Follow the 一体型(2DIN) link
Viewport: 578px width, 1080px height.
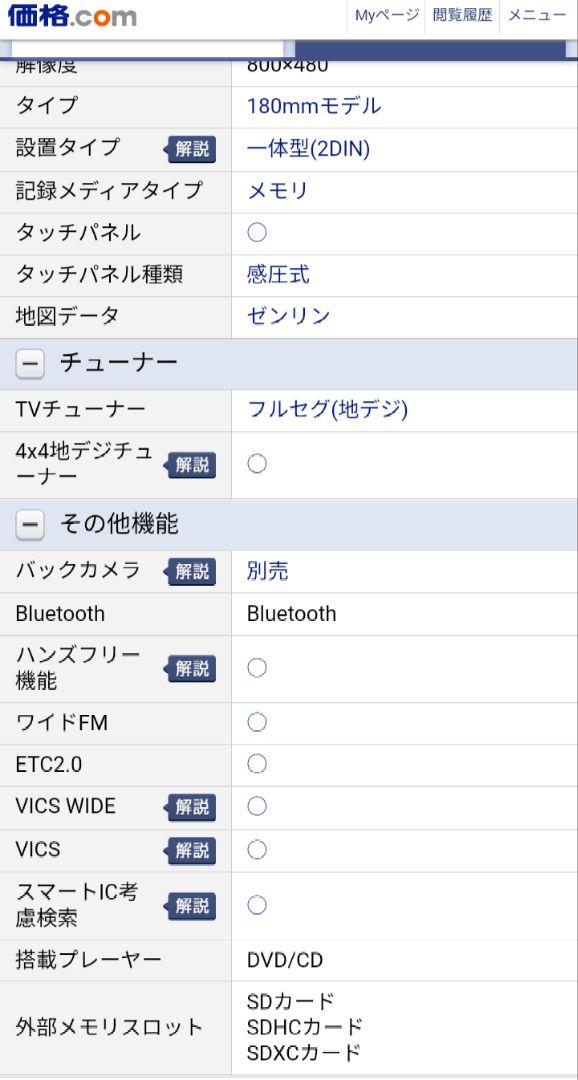tap(308, 149)
